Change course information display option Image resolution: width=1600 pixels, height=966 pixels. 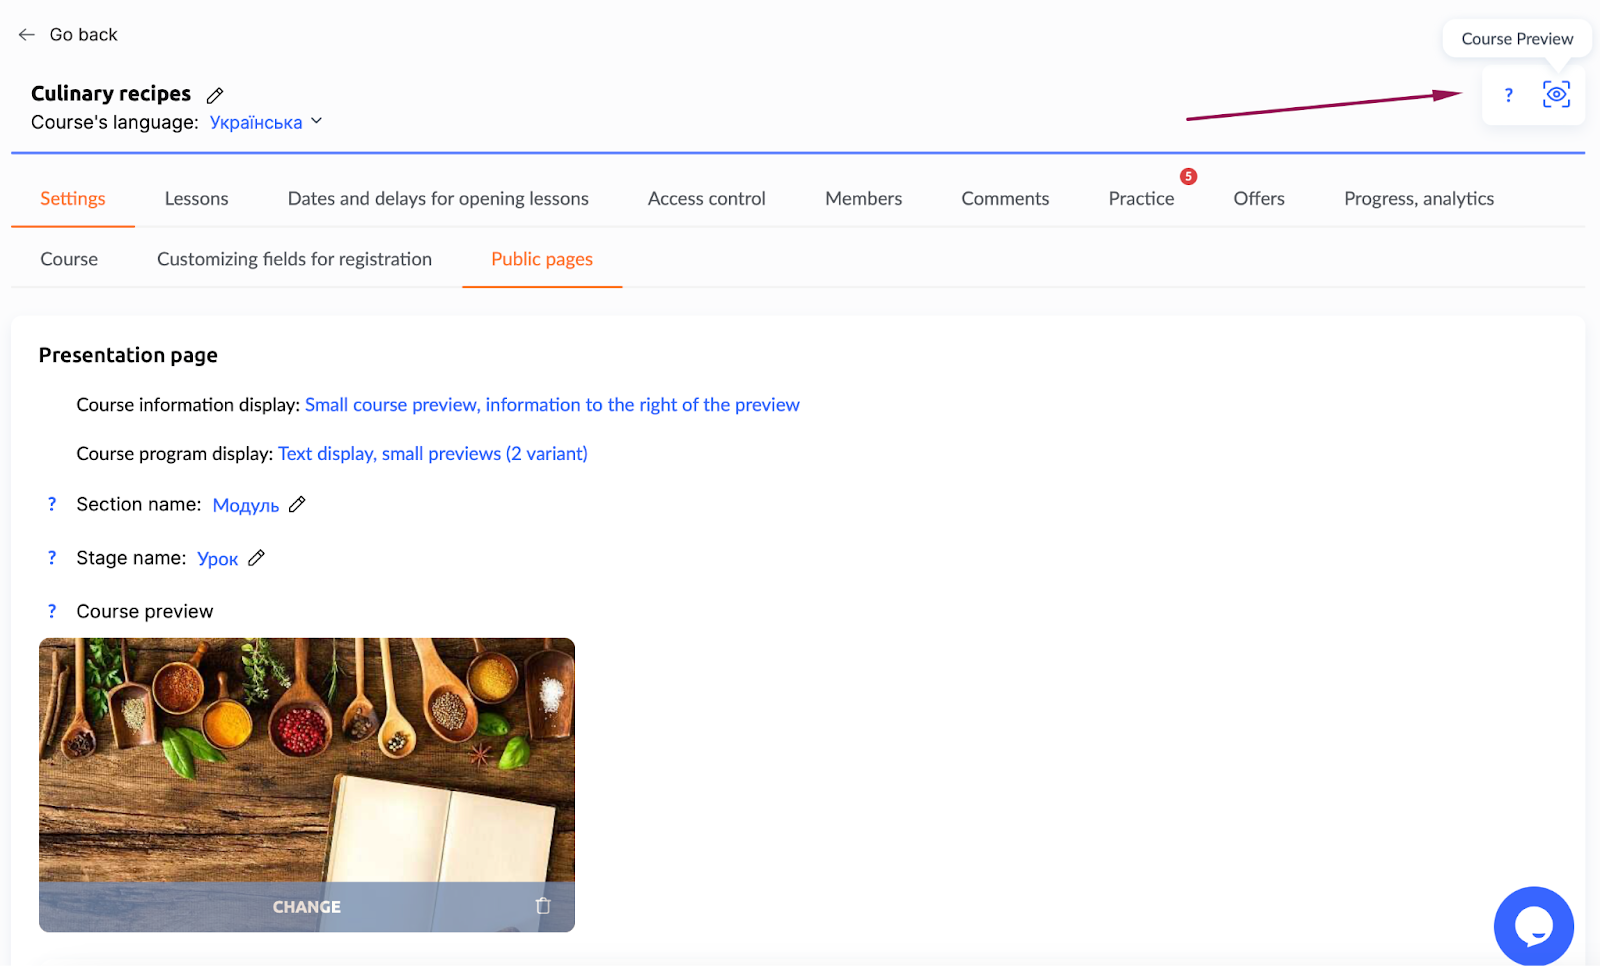[x=552, y=405]
